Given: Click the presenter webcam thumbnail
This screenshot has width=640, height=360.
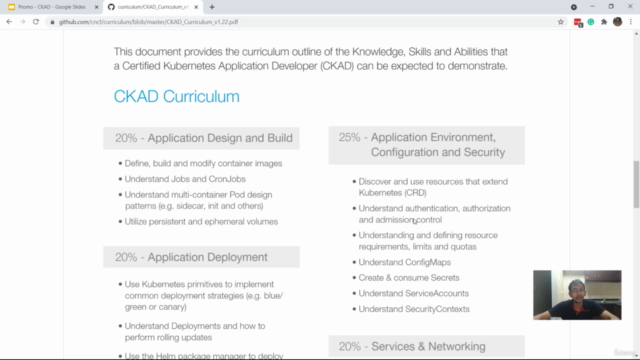Looking at the screenshot, I should [577, 295].
